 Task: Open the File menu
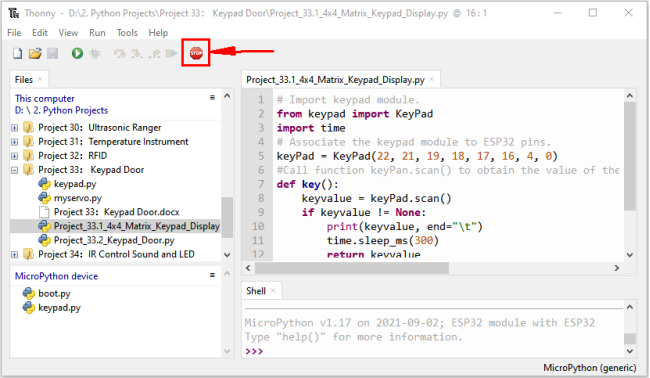[14, 33]
